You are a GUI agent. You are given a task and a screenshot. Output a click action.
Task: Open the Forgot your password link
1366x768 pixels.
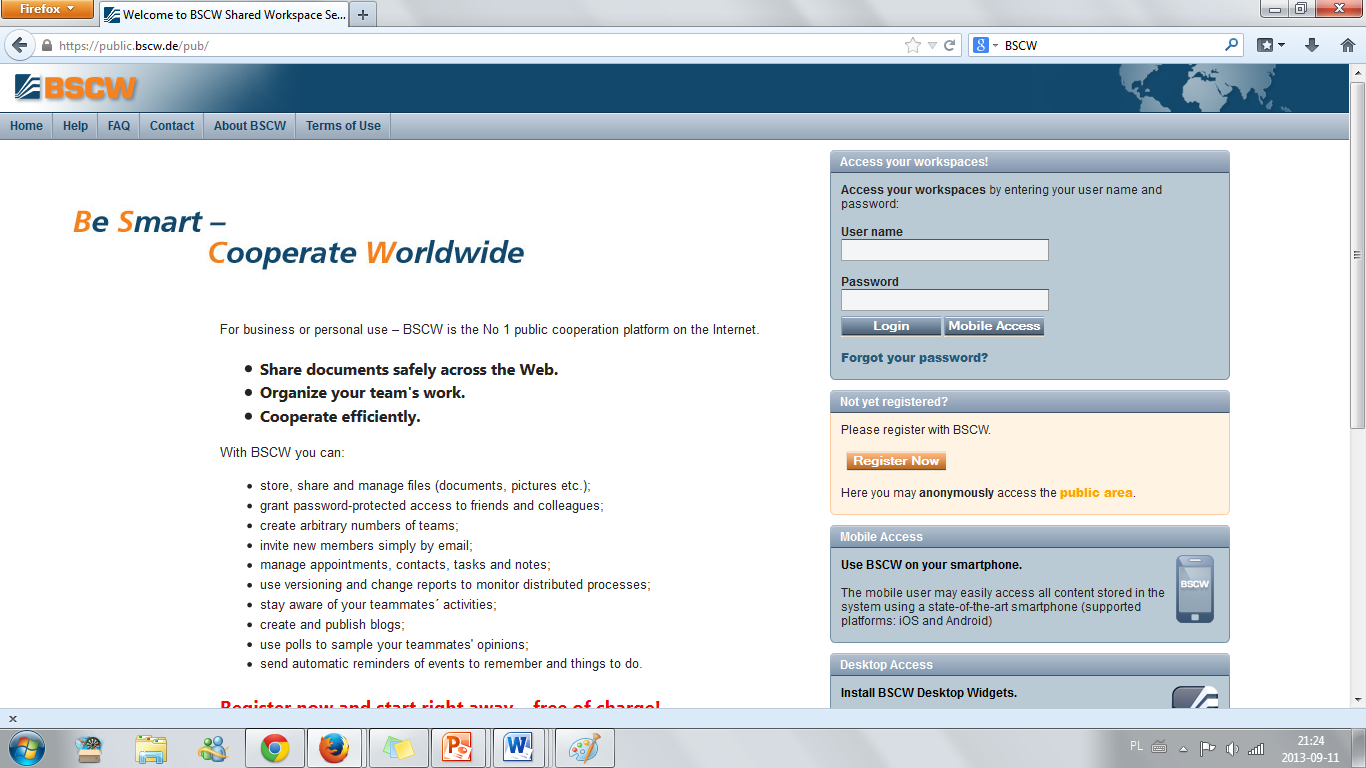(x=914, y=358)
